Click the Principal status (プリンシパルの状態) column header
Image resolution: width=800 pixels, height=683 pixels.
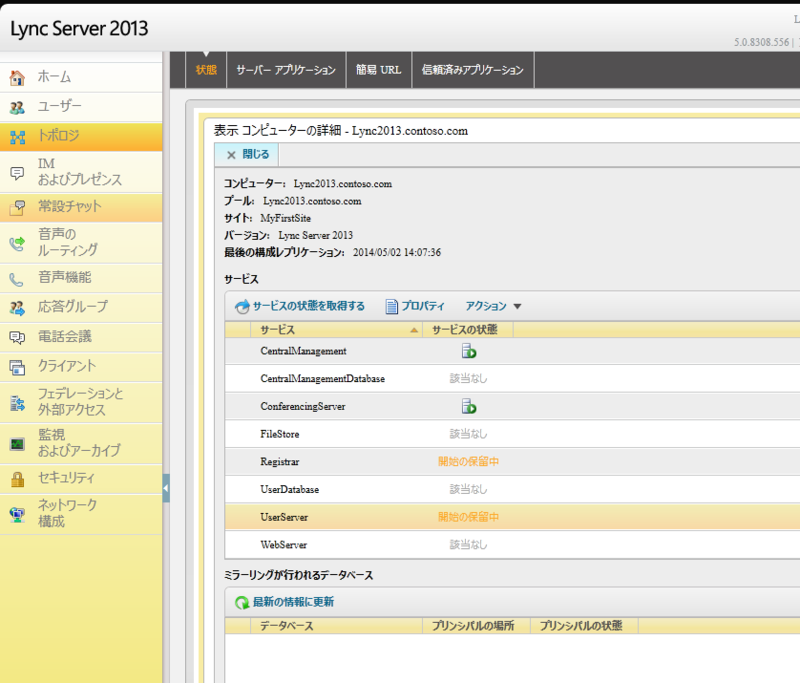pos(585,626)
